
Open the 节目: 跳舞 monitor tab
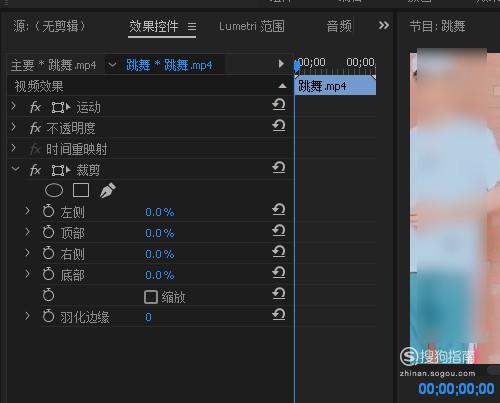click(437, 26)
